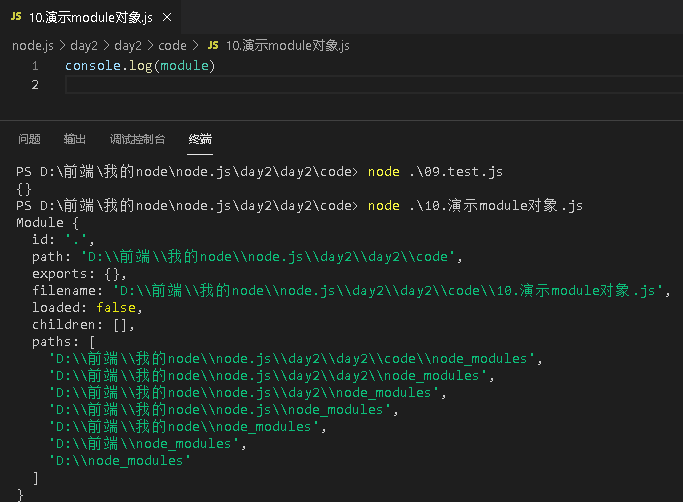Viewport: 683px width, 502px height.
Task: Click terminal command node .\10.演示module对象.js
Action: tap(475, 206)
